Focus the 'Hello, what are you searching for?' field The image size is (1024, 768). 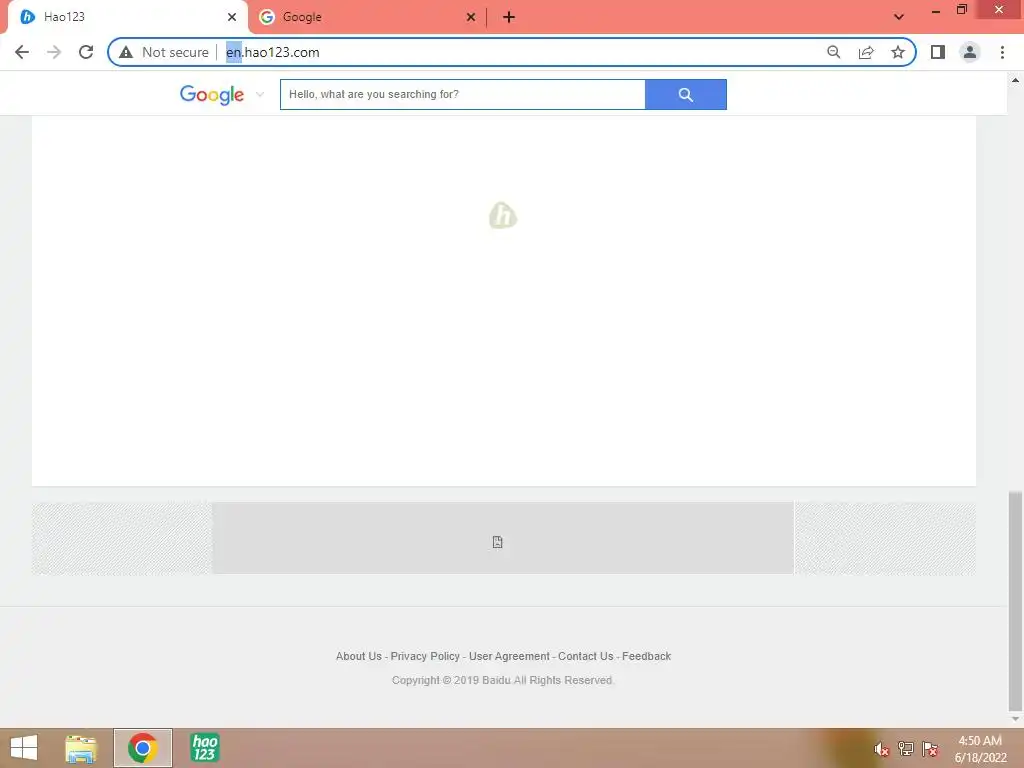462,95
